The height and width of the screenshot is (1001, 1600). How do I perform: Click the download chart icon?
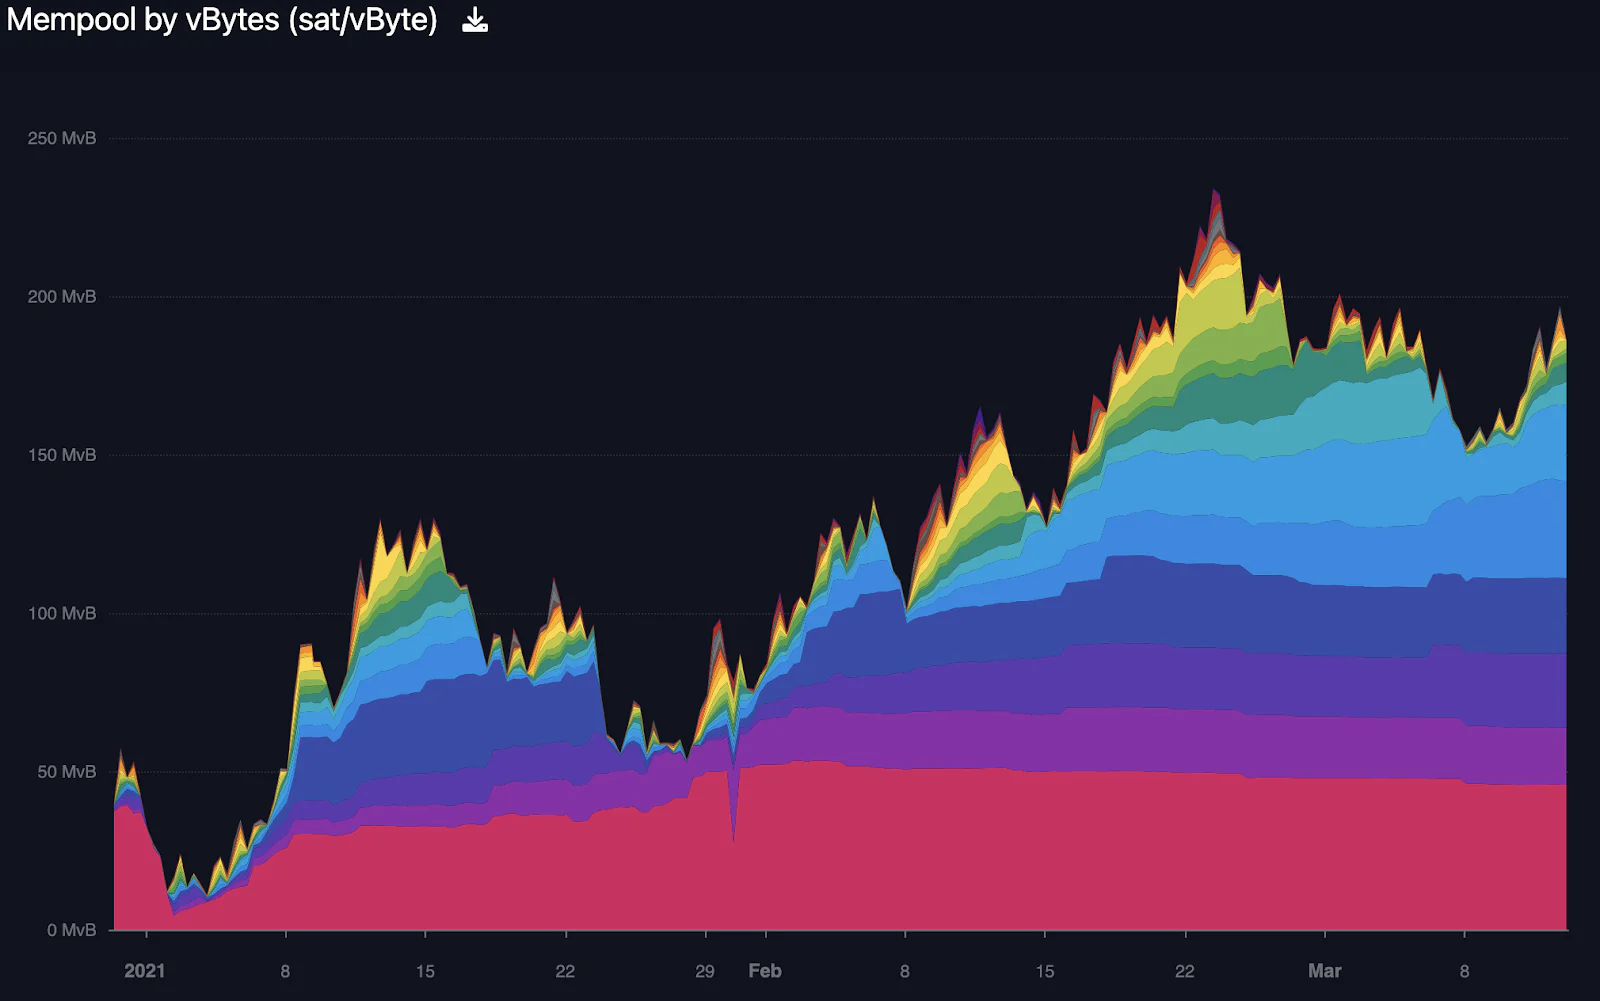(475, 21)
